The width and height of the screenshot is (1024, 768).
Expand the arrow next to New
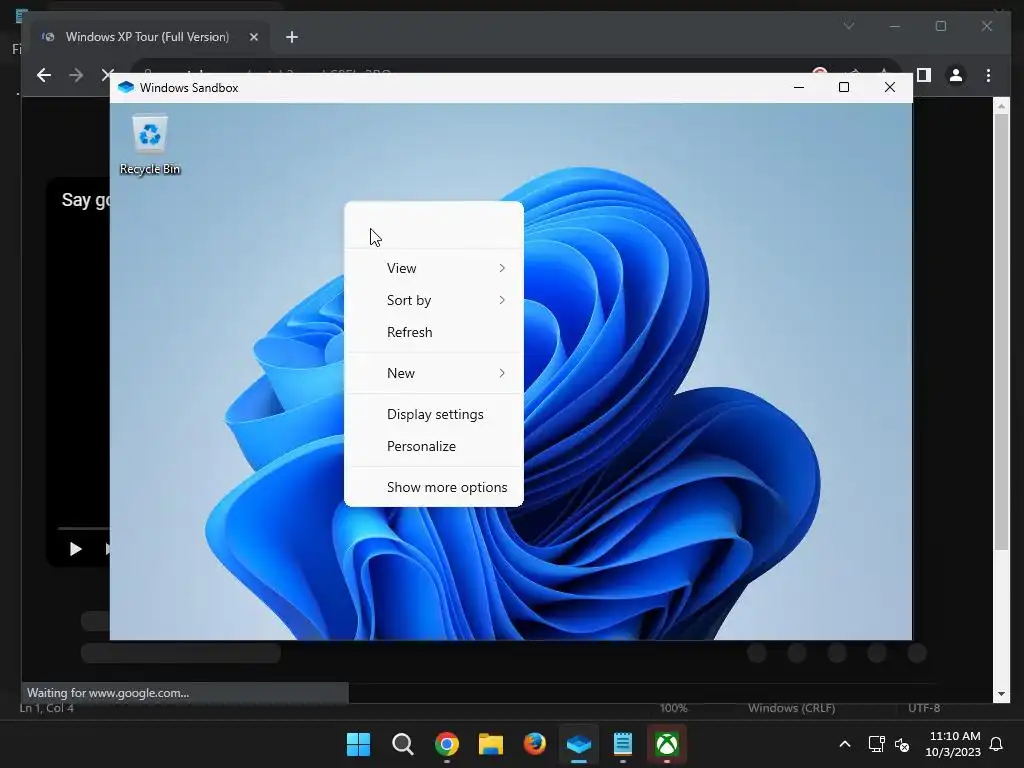pos(502,374)
